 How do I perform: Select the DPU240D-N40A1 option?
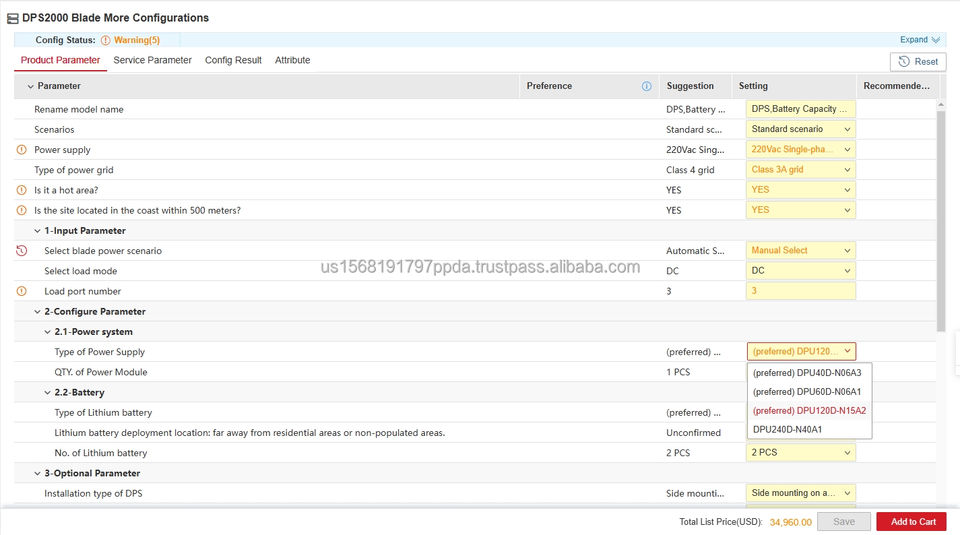809,430
